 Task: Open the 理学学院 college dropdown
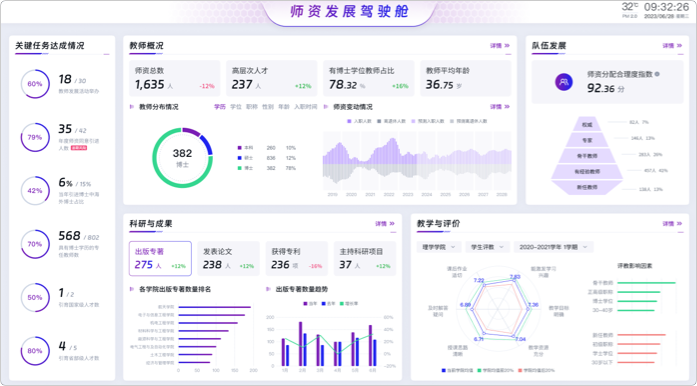[x=438, y=247]
